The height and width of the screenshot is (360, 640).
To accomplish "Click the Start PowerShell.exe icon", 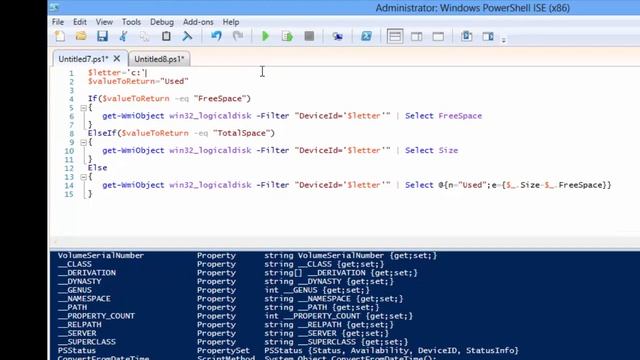I will [366, 36].
